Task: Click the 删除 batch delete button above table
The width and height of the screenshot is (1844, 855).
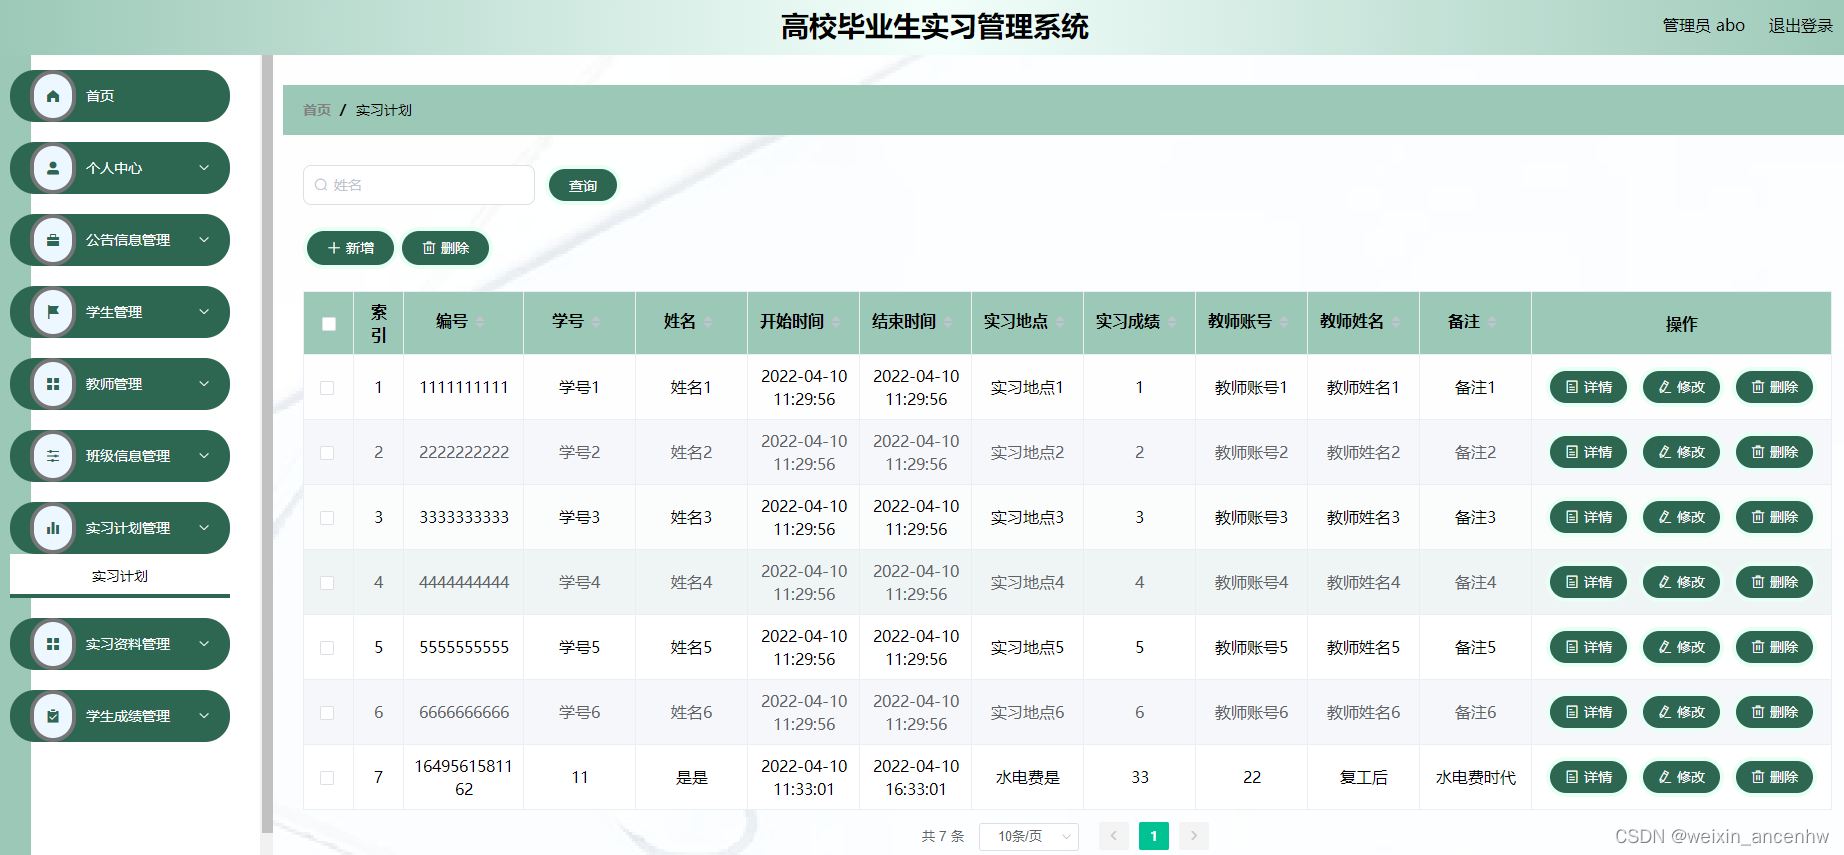Action: [445, 248]
